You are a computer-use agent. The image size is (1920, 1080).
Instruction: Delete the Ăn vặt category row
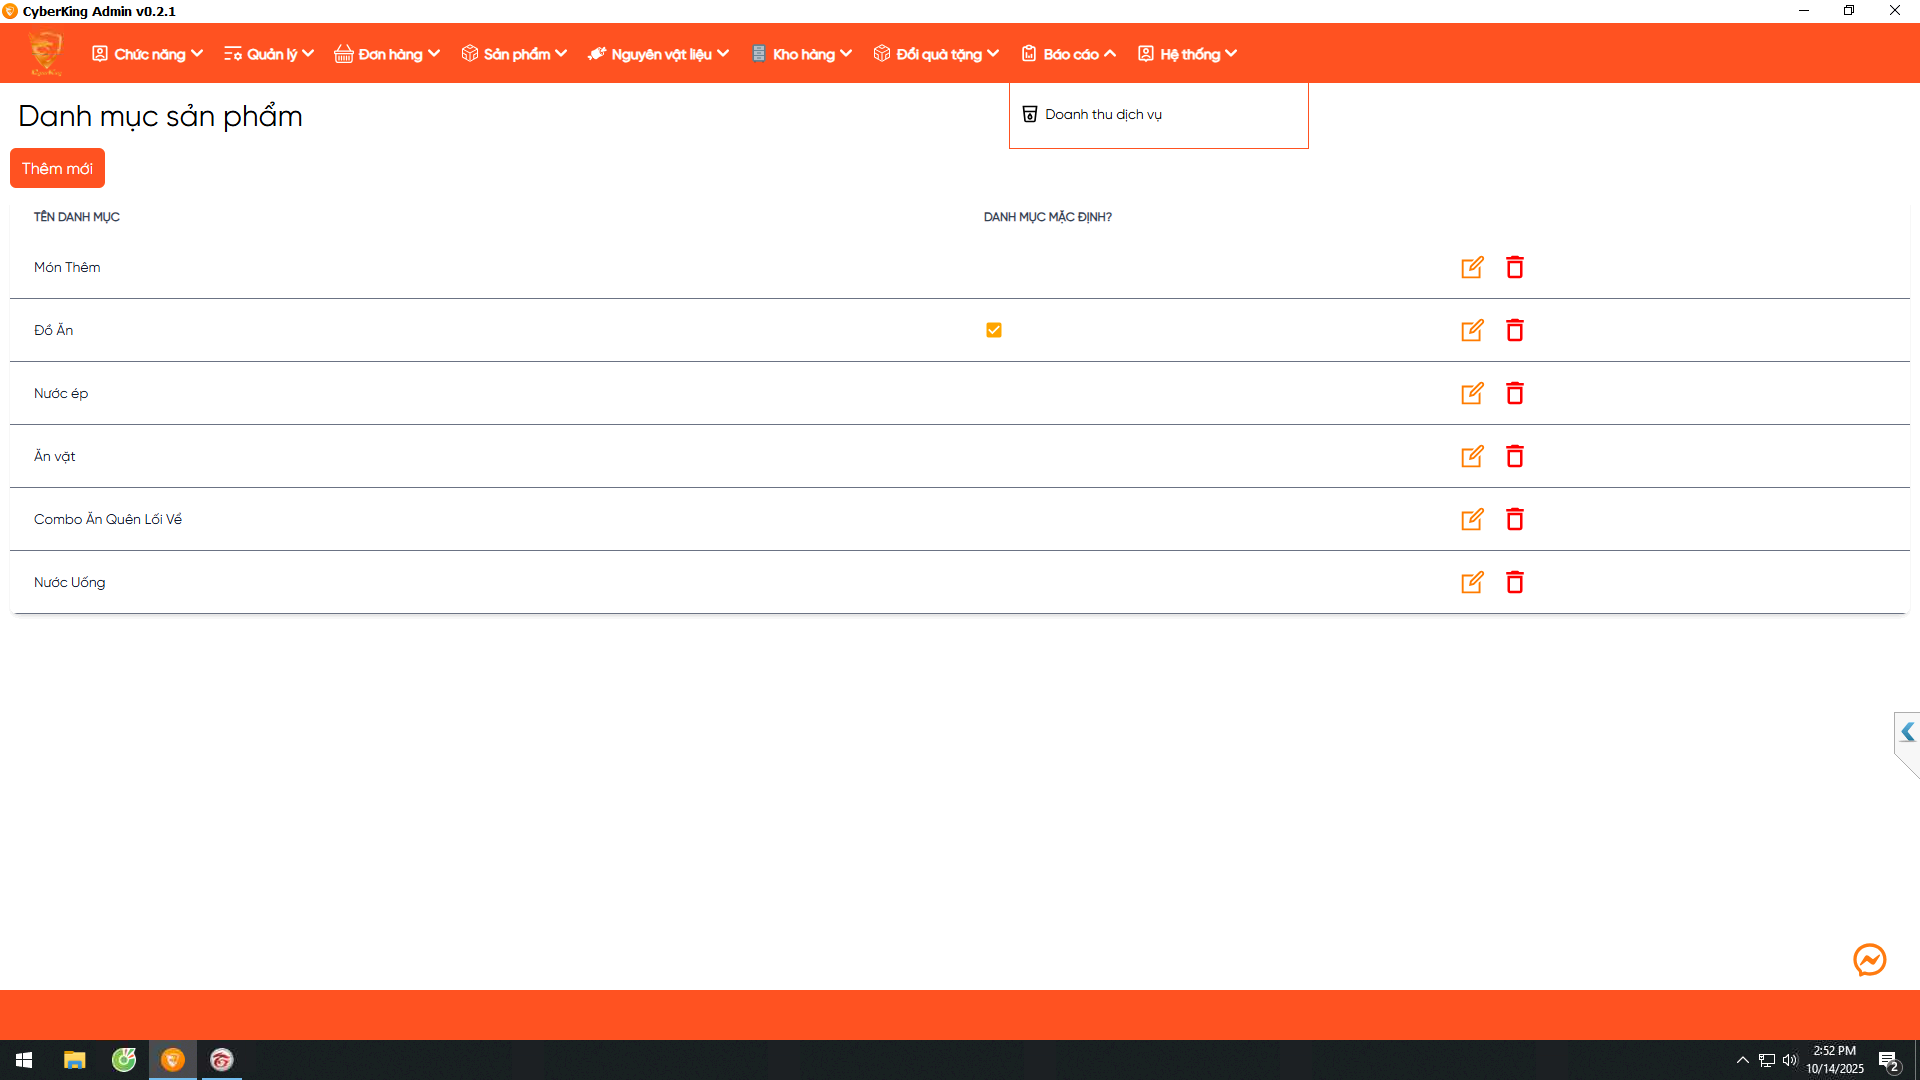[1515, 456]
